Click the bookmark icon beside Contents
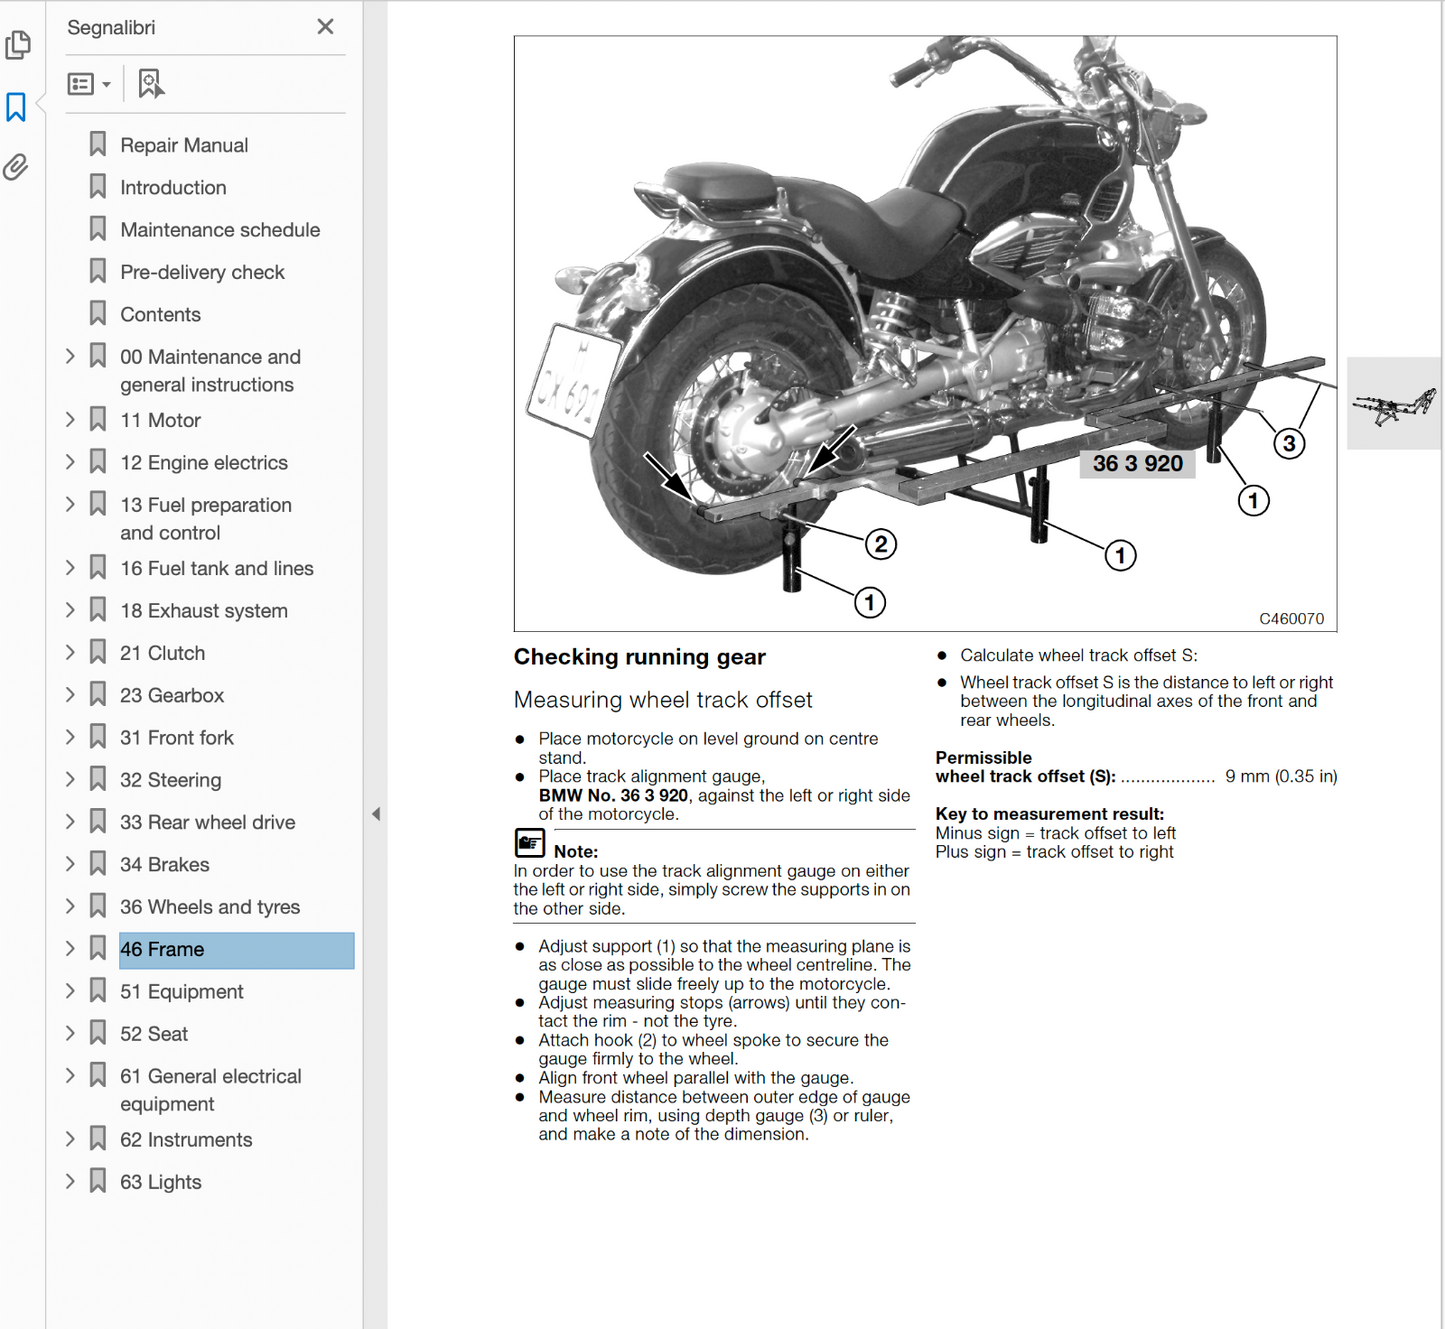The image size is (1445, 1329). (x=98, y=314)
